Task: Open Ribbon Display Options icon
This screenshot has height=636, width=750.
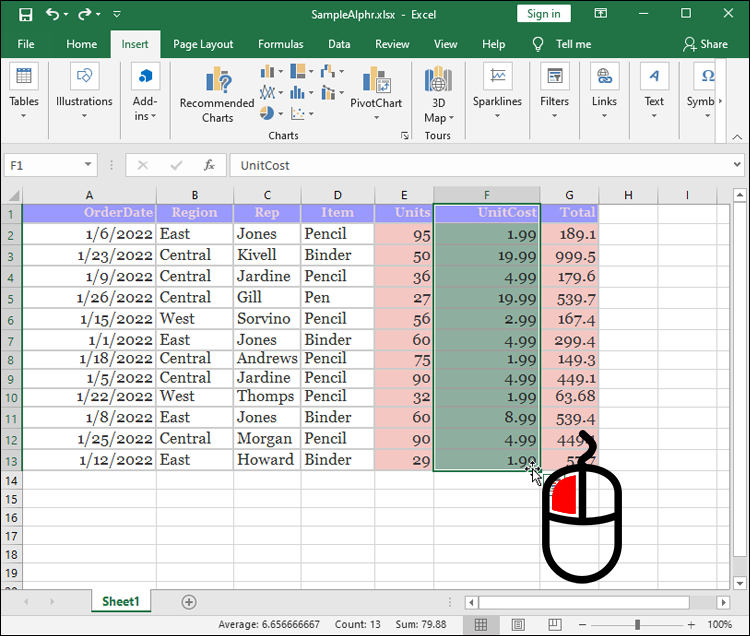Action: [x=601, y=13]
